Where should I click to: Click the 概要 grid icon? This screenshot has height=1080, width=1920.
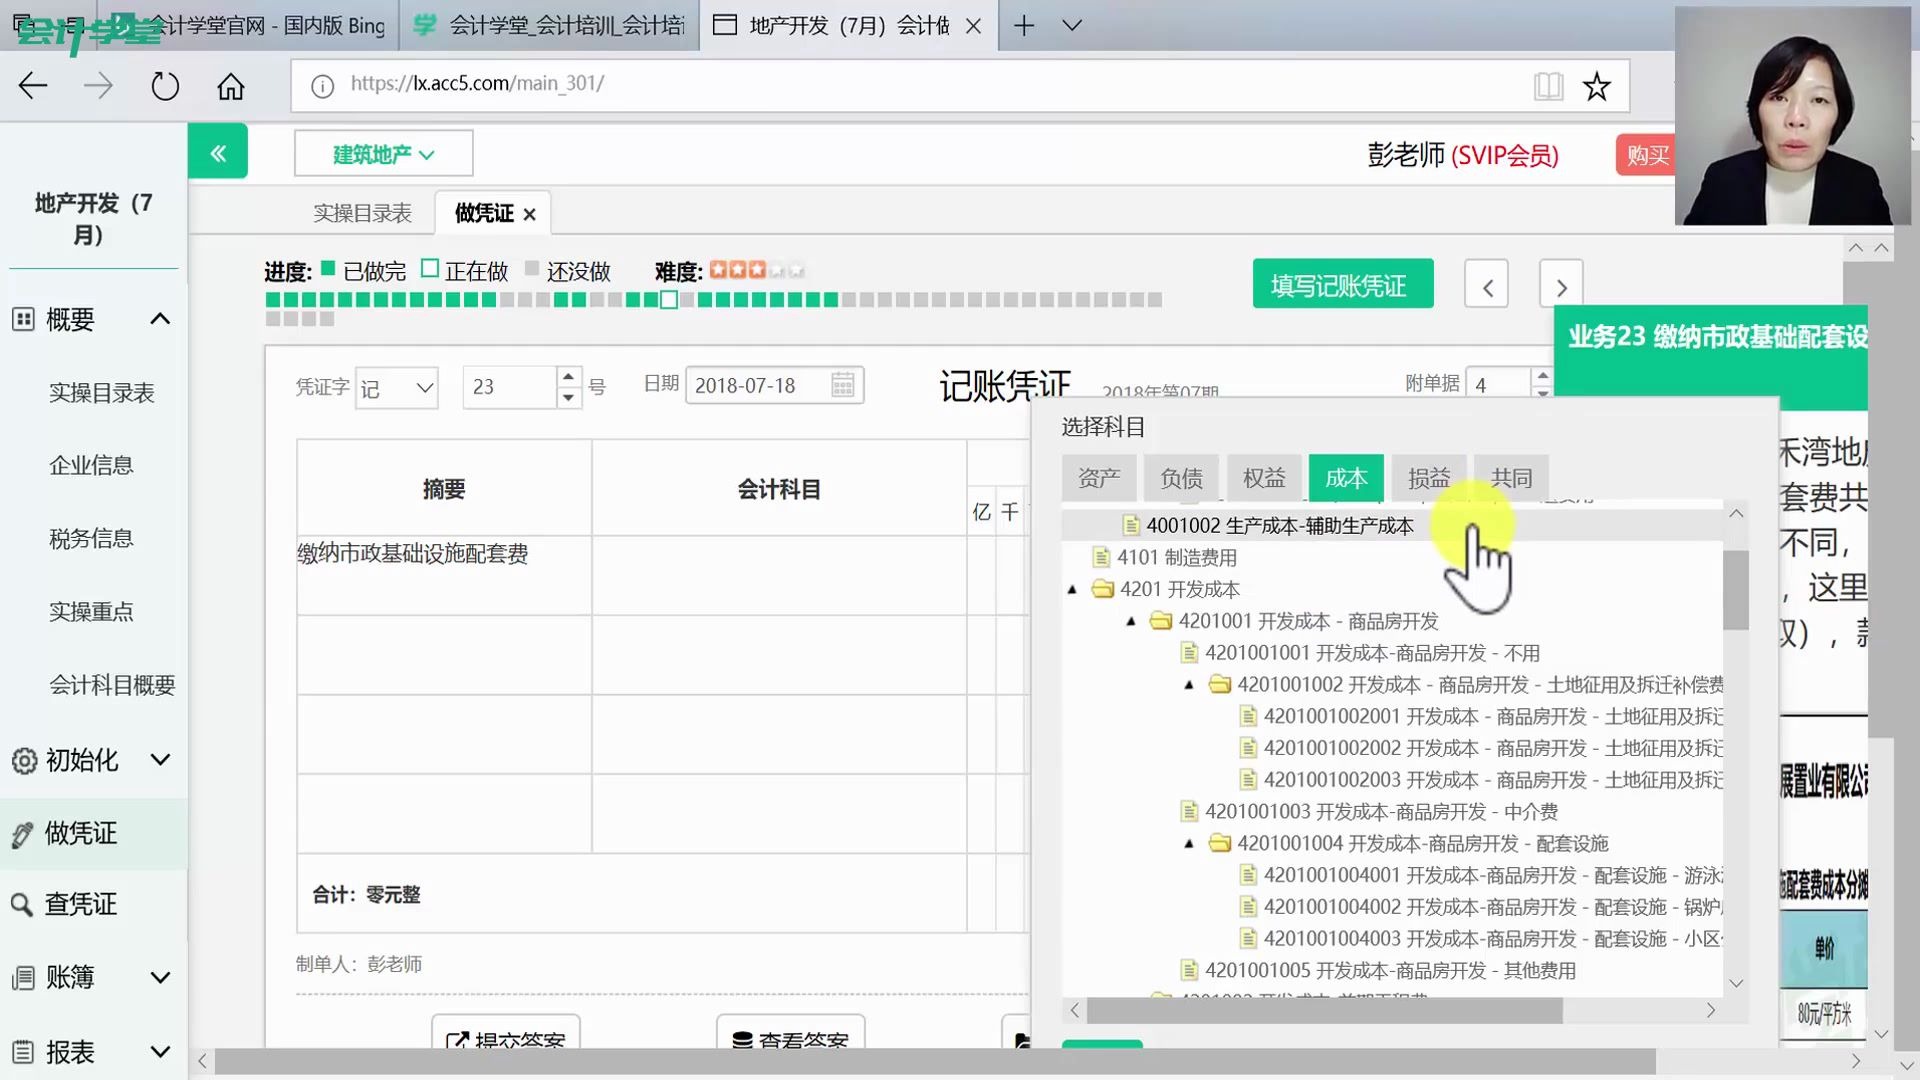pyautogui.click(x=22, y=318)
